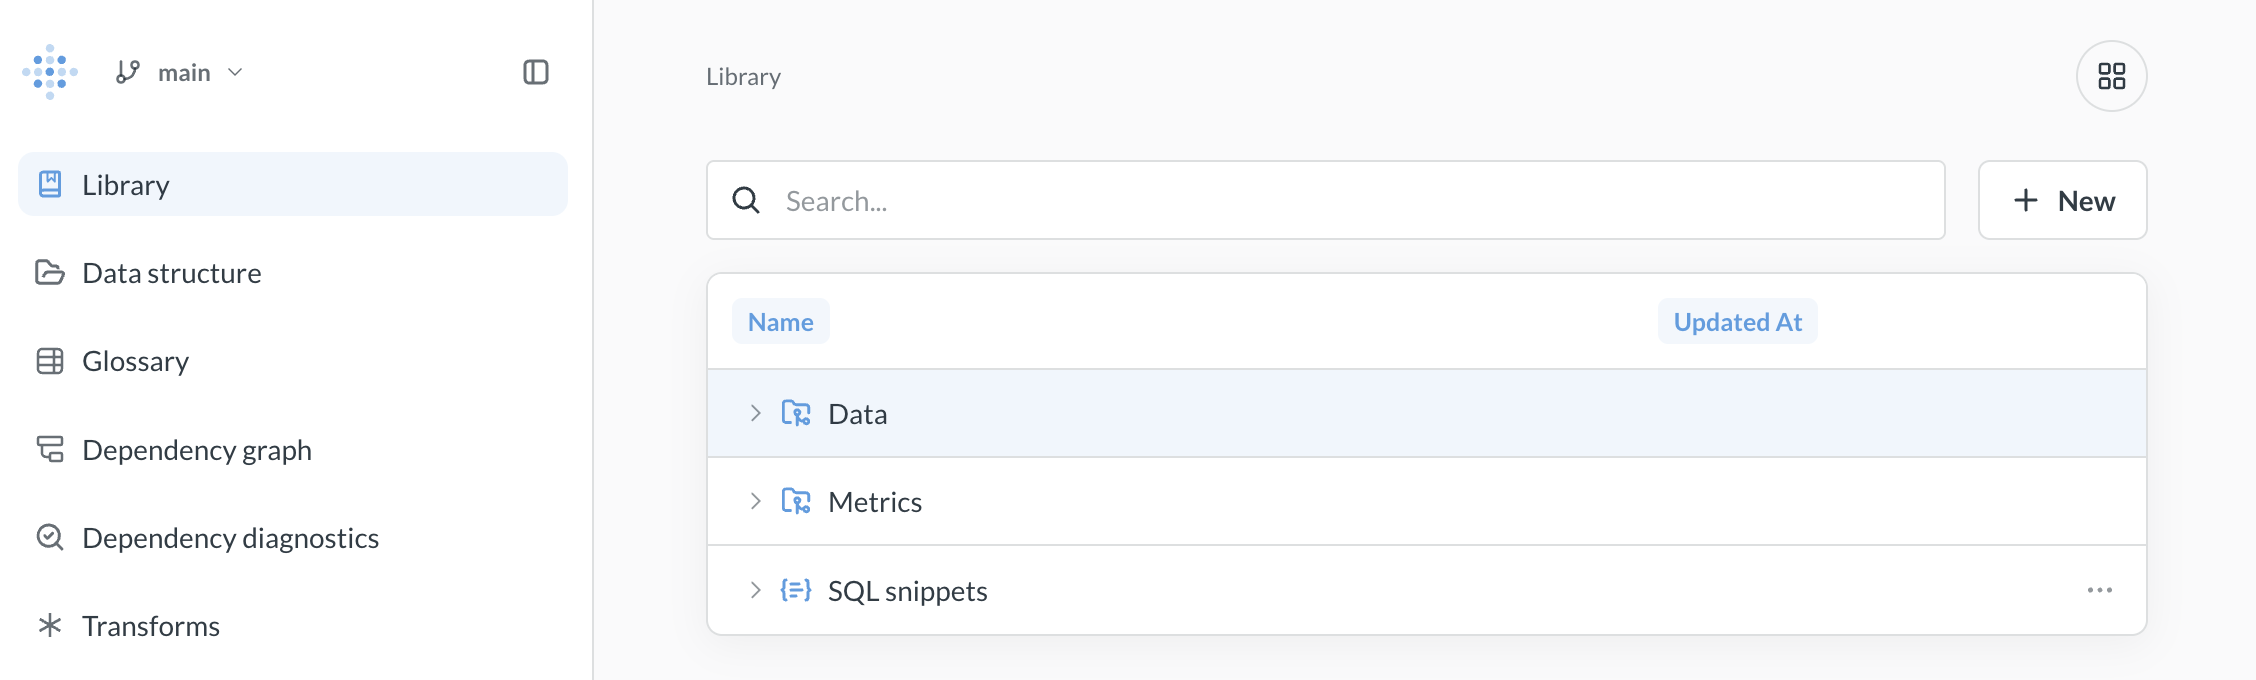Expand the SQL snippets row

tap(754, 590)
